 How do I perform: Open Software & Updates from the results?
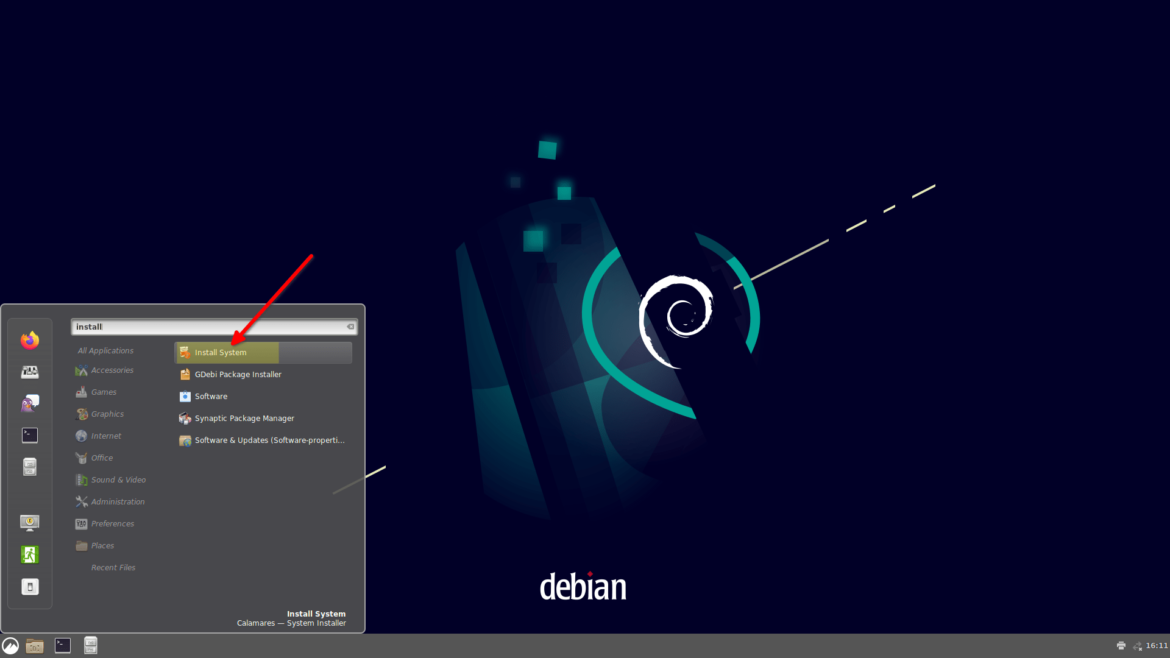point(262,440)
